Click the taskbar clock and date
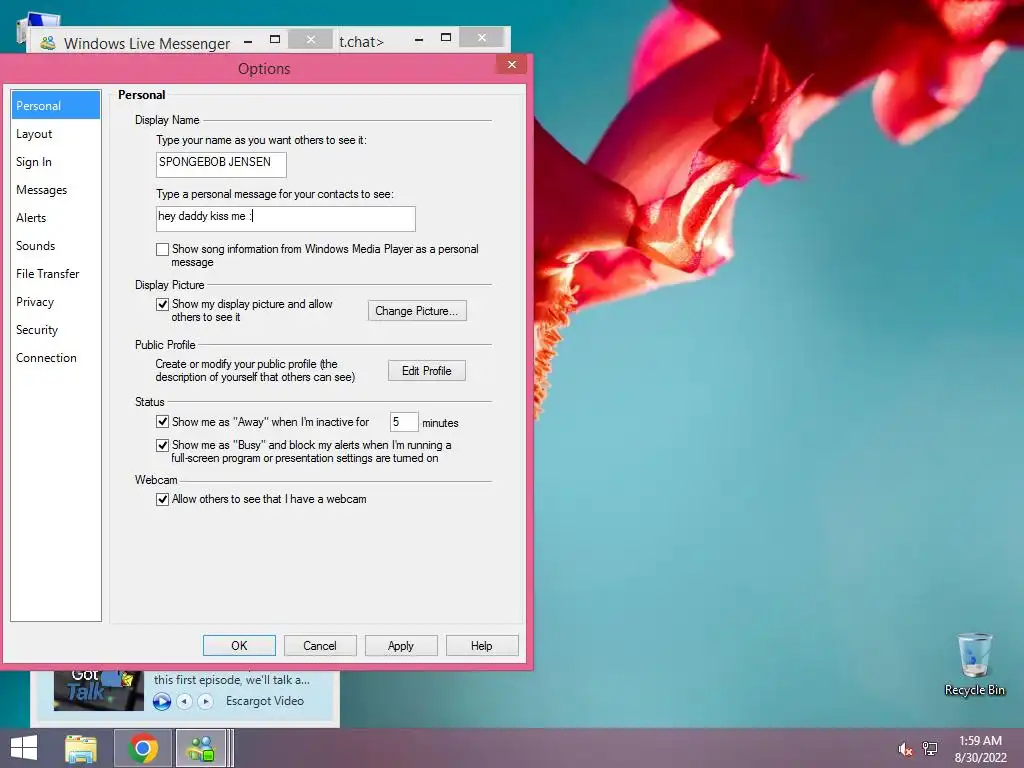The image size is (1024, 768). [x=980, y=749]
